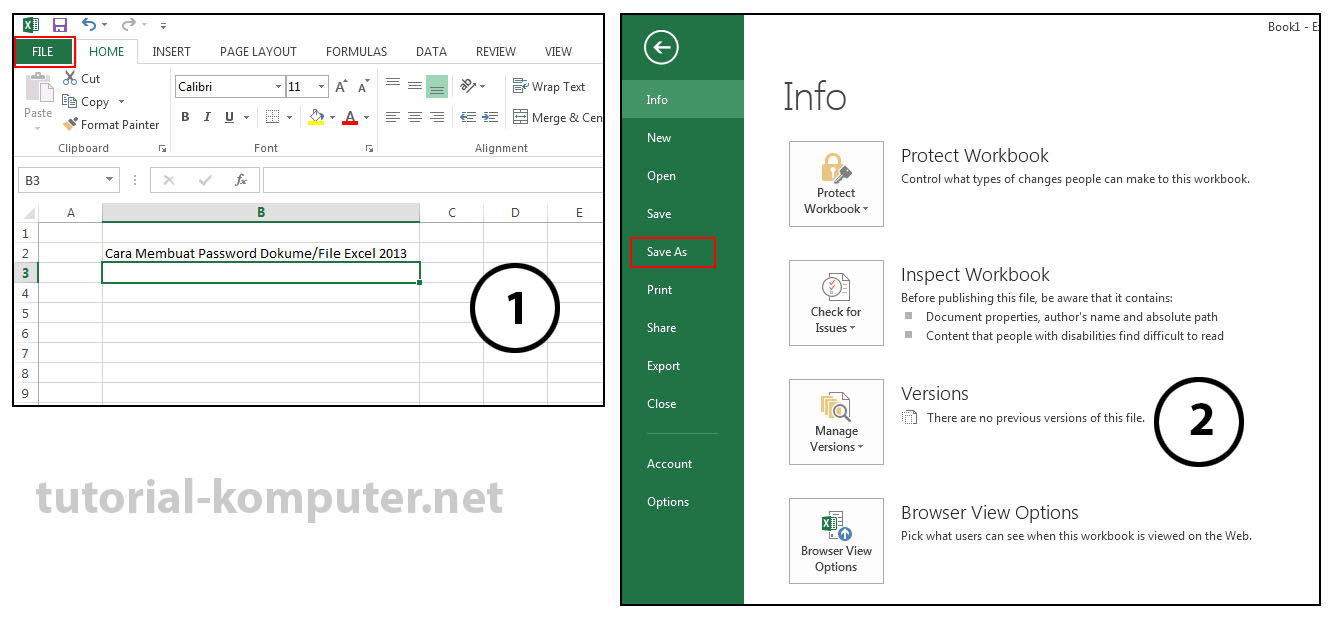
Task: Open the Paste options dropdown arrow
Action: click(x=38, y=126)
